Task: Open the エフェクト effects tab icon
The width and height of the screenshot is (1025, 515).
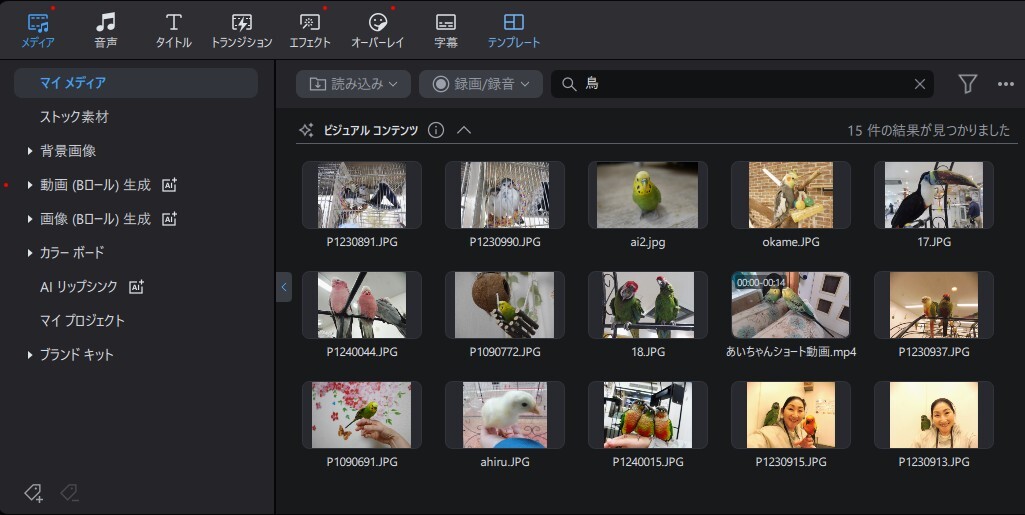Action: click(x=310, y=22)
